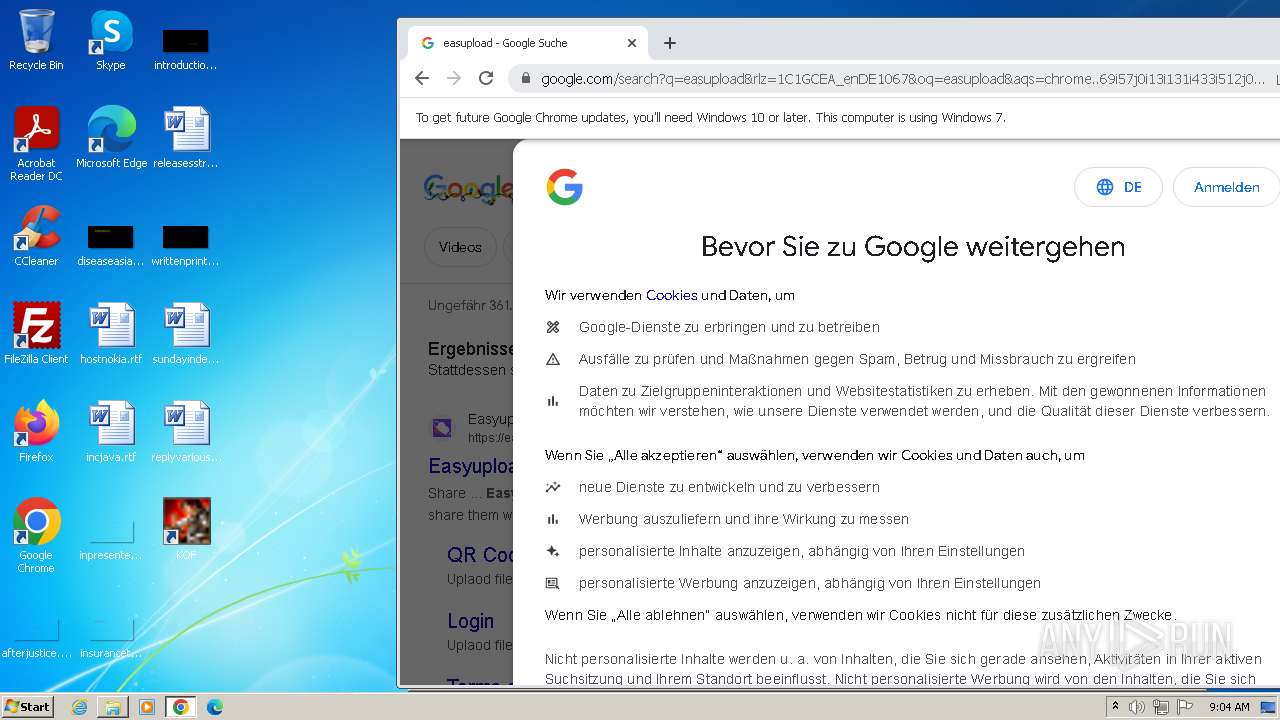Viewport: 1280px width, 720px height.
Task: Launch CCleaner from the desktop
Action: coord(36,236)
